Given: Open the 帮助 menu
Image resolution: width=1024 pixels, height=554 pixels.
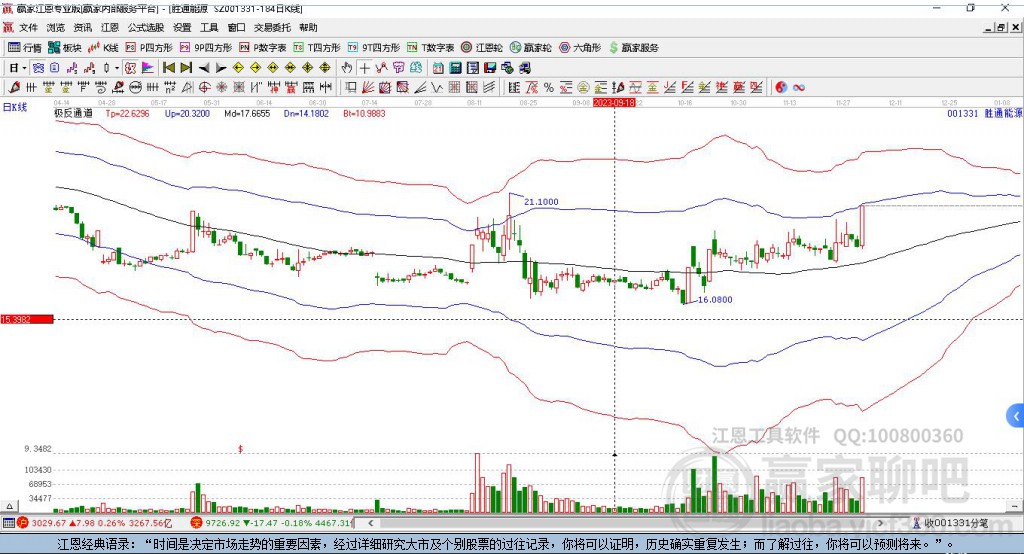Looking at the screenshot, I should pos(308,27).
